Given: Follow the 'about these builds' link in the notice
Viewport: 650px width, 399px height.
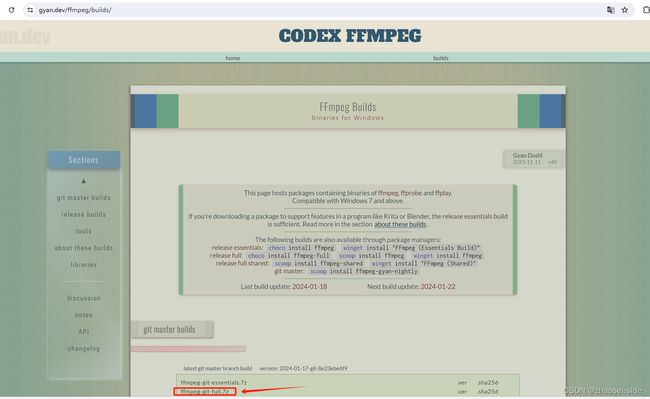Looking at the screenshot, I should tap(400, 224).
